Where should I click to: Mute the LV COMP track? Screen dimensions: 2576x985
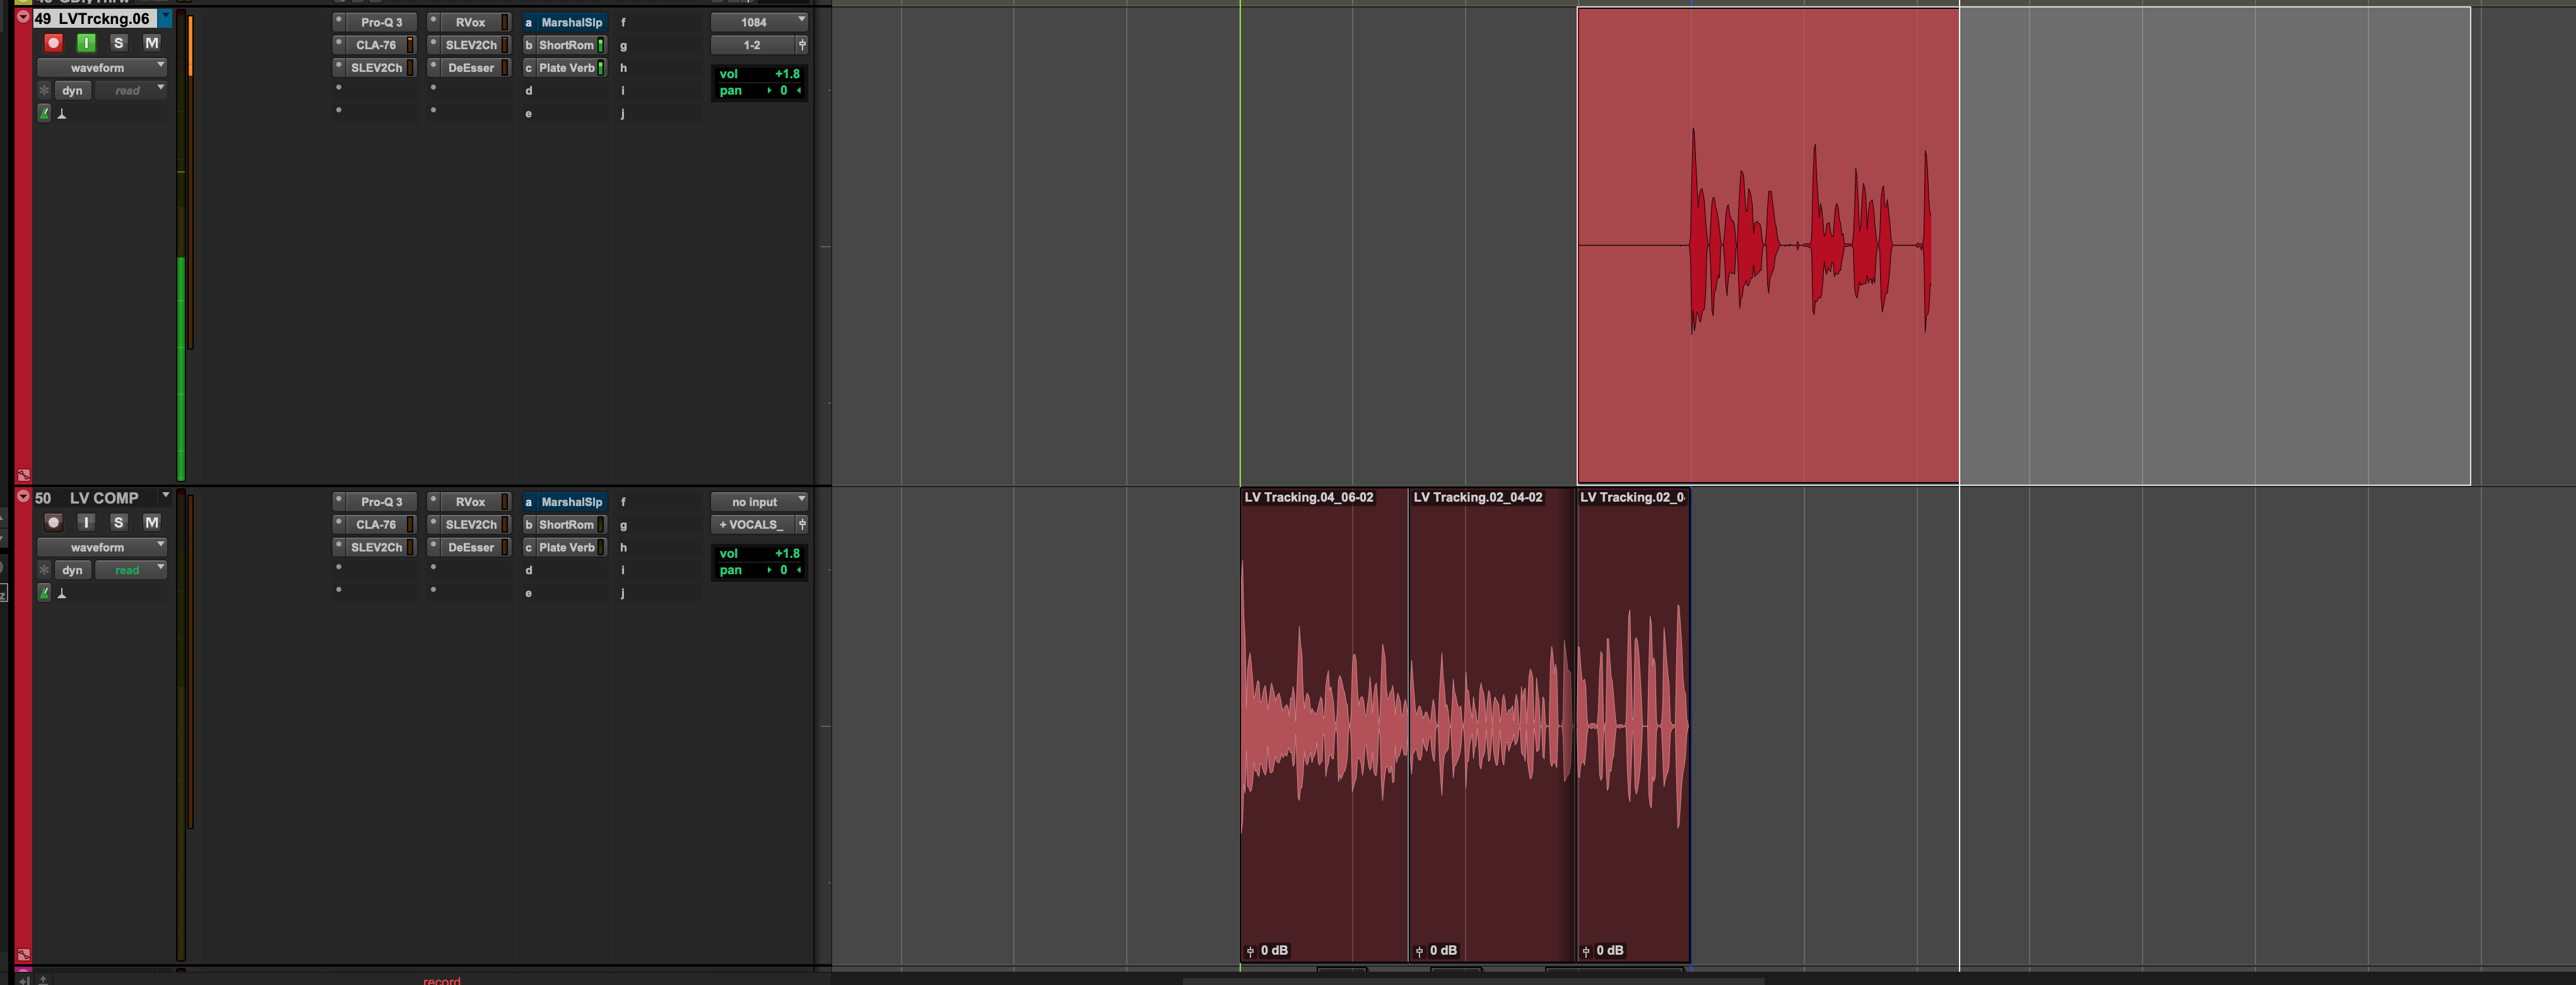coord(151,522)
